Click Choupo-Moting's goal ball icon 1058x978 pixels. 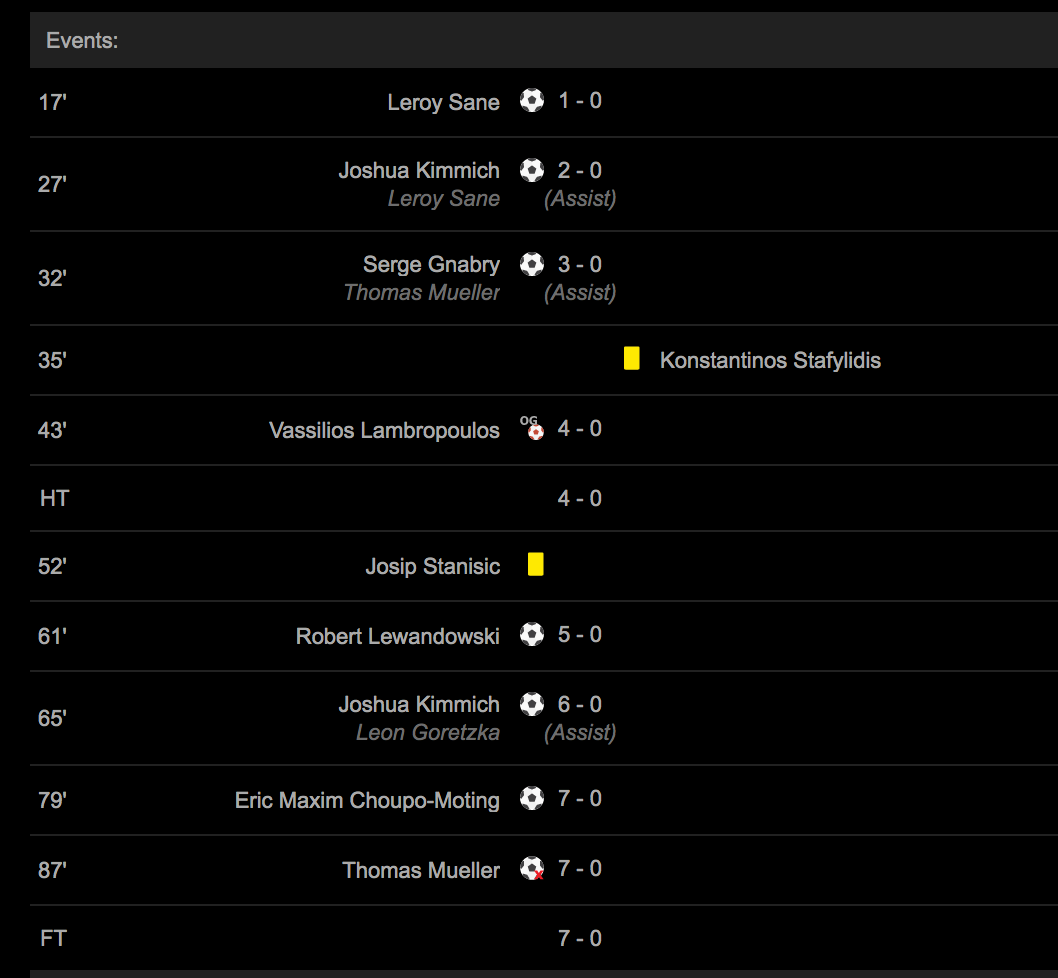[532, 798]
